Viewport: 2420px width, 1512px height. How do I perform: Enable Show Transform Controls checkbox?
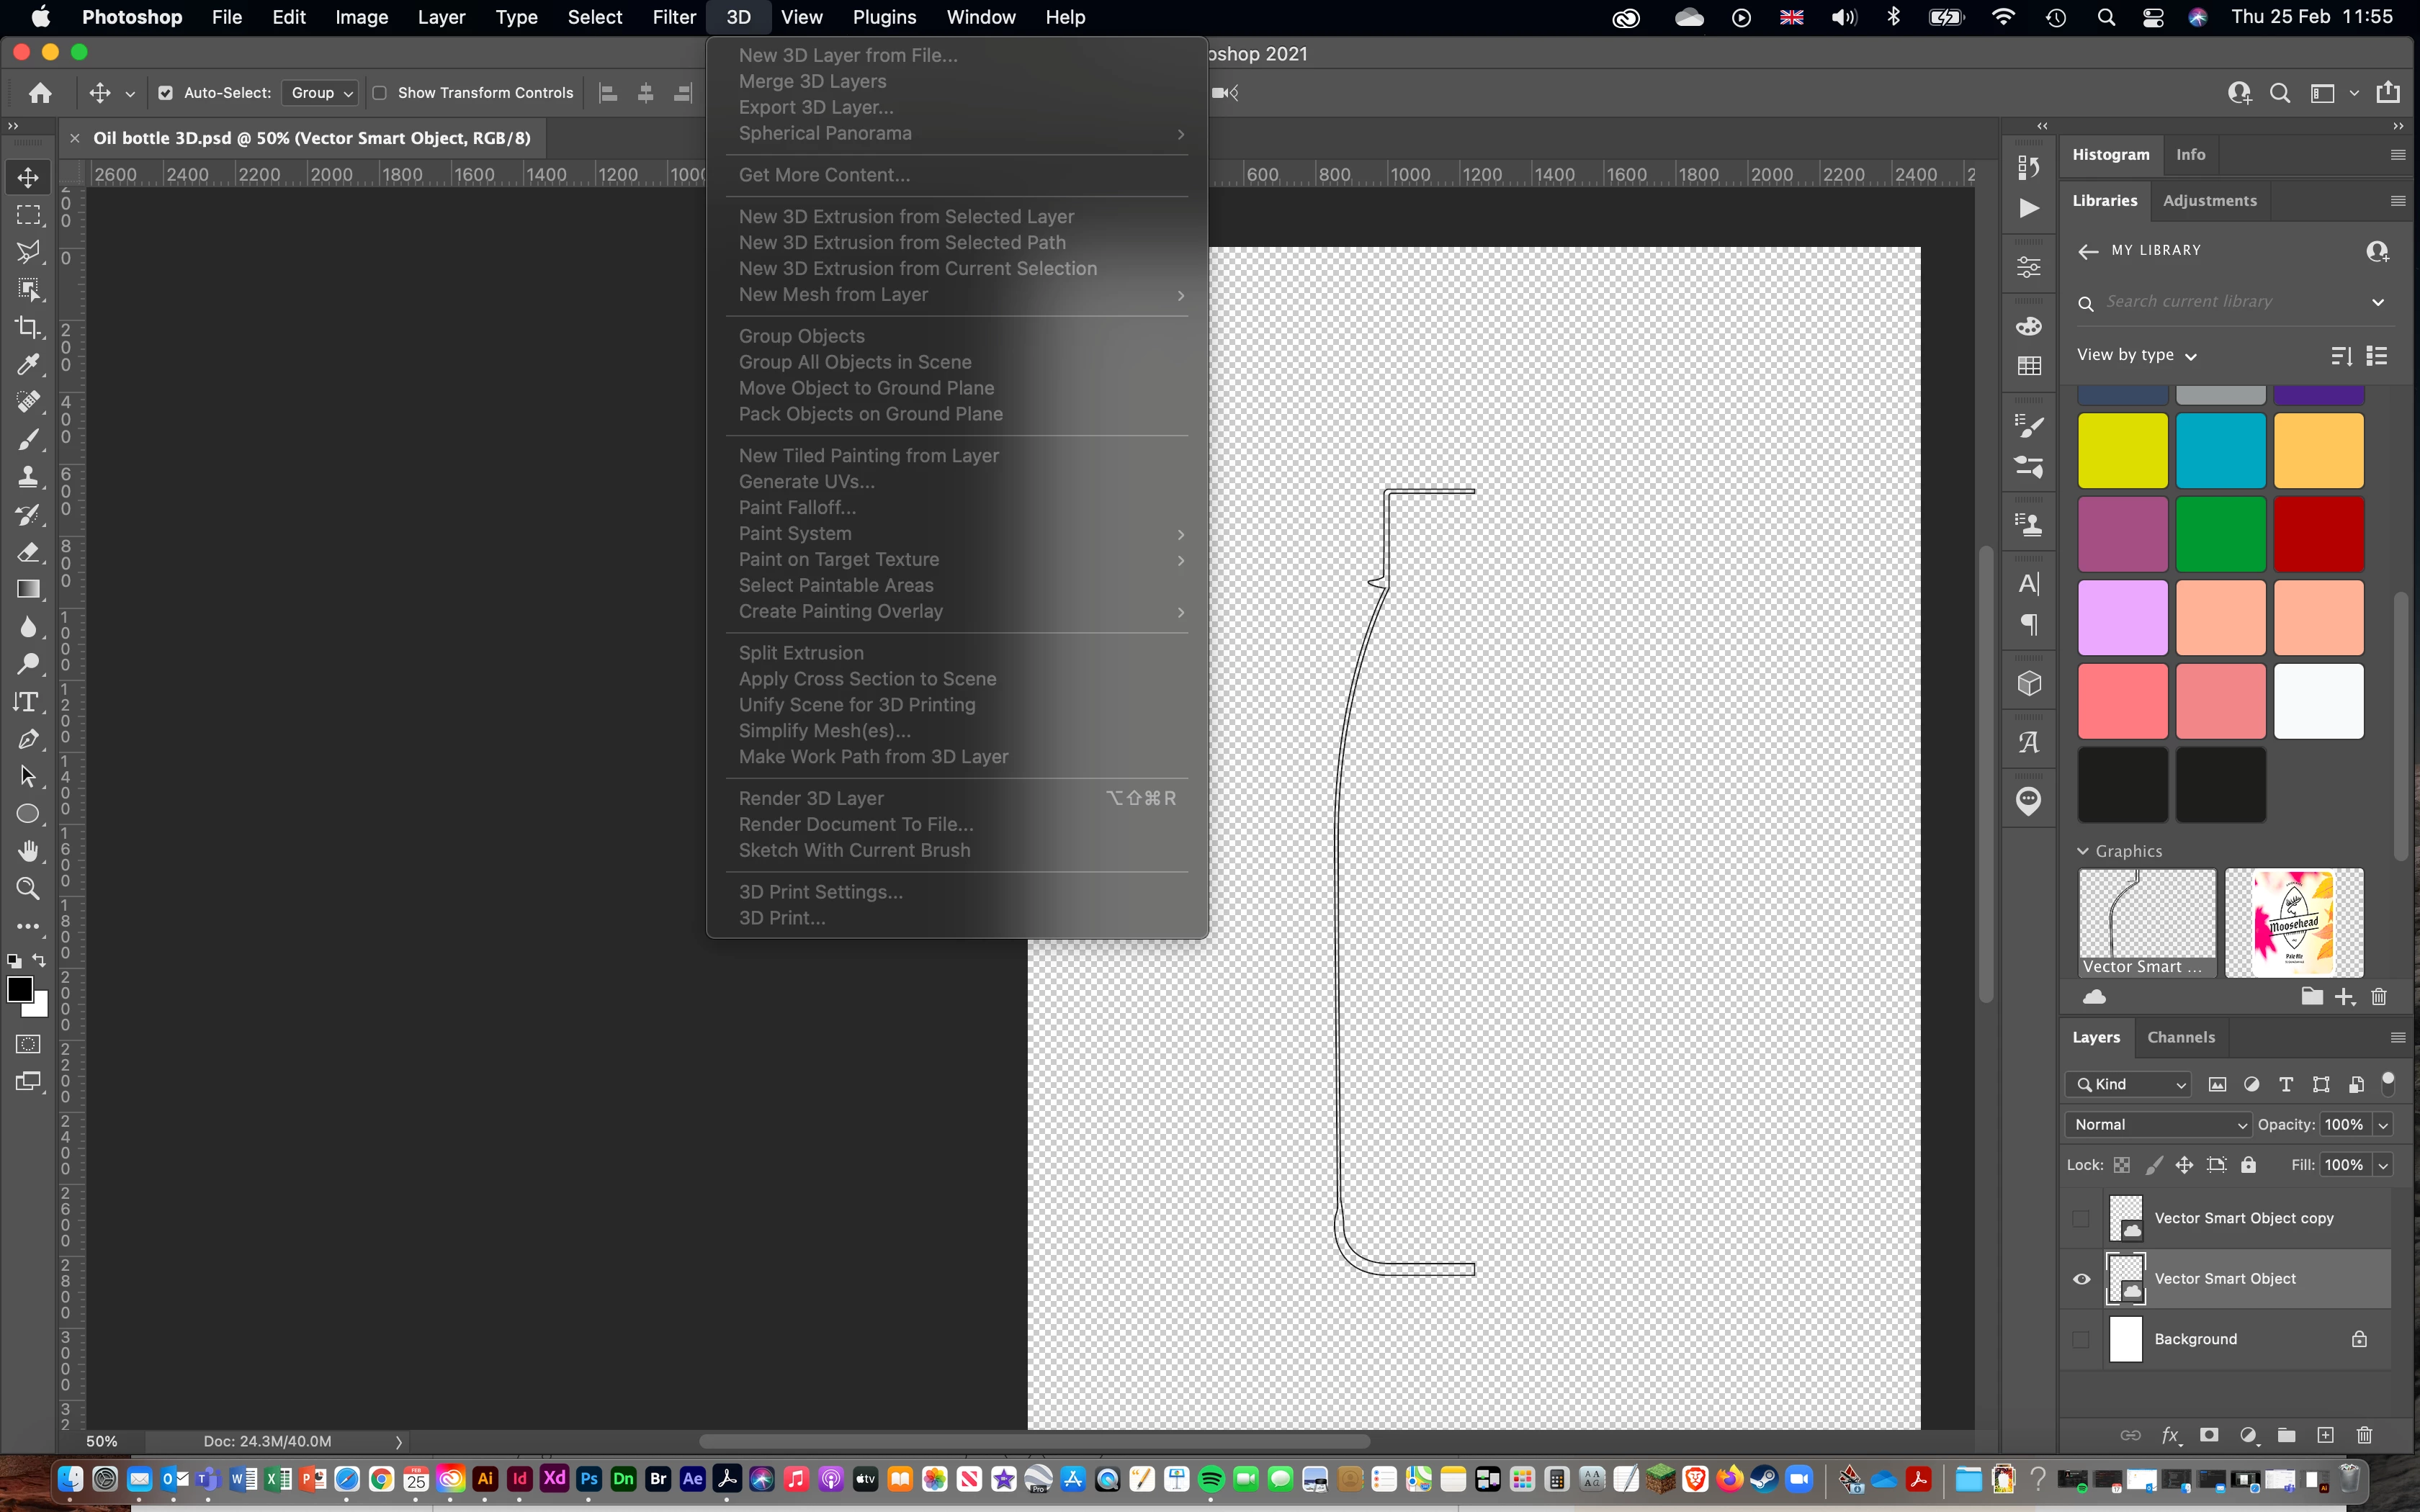pyautogui.click(x=380, y=93)
